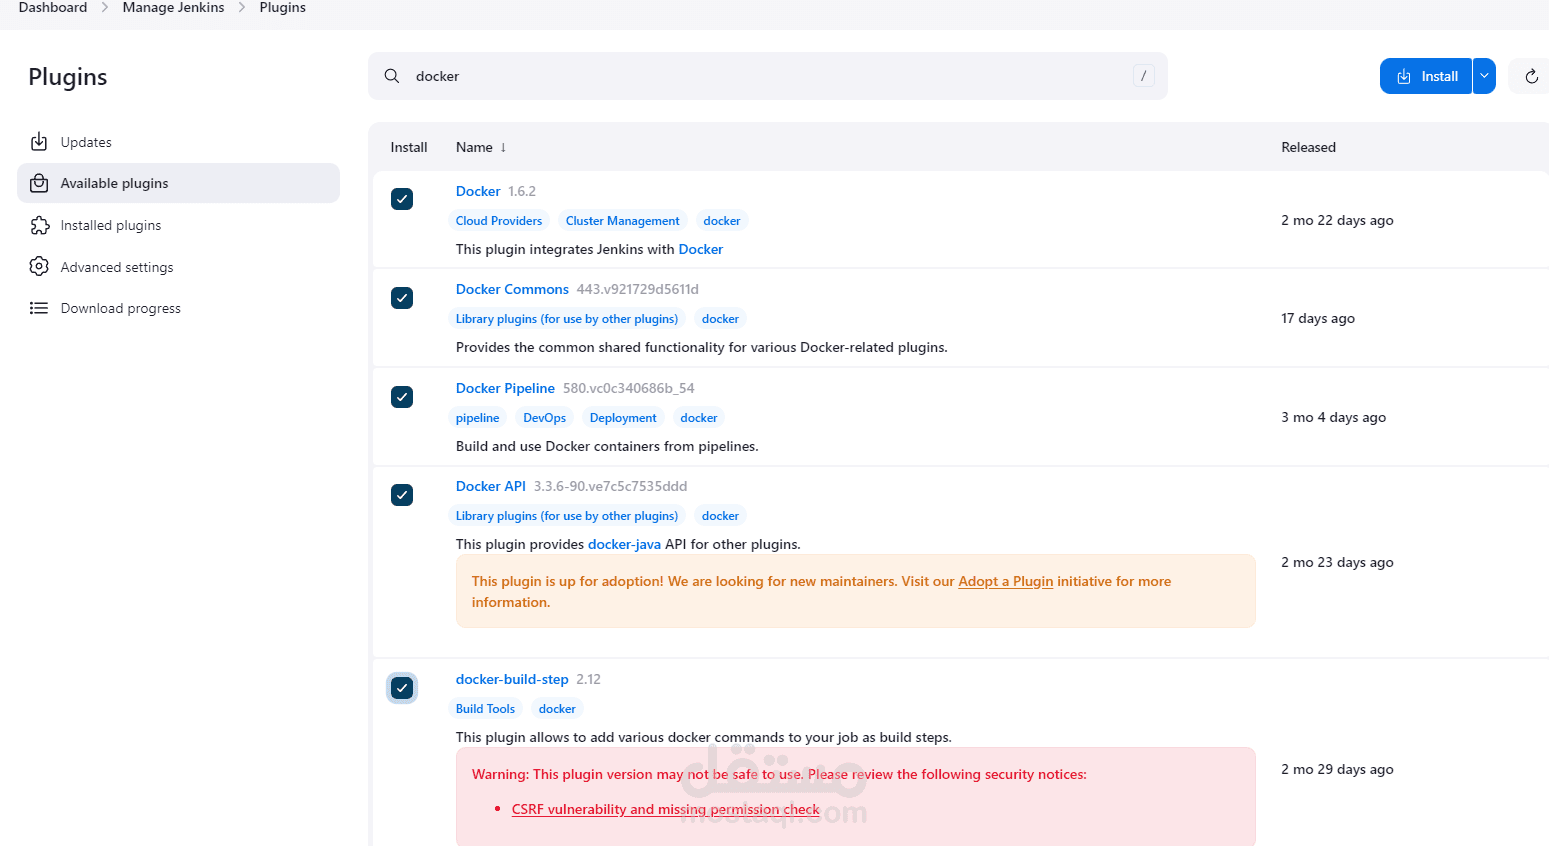Click the Plugins breadcrumb
Viewport: 1549px width, 846px height.
point(283,8)
